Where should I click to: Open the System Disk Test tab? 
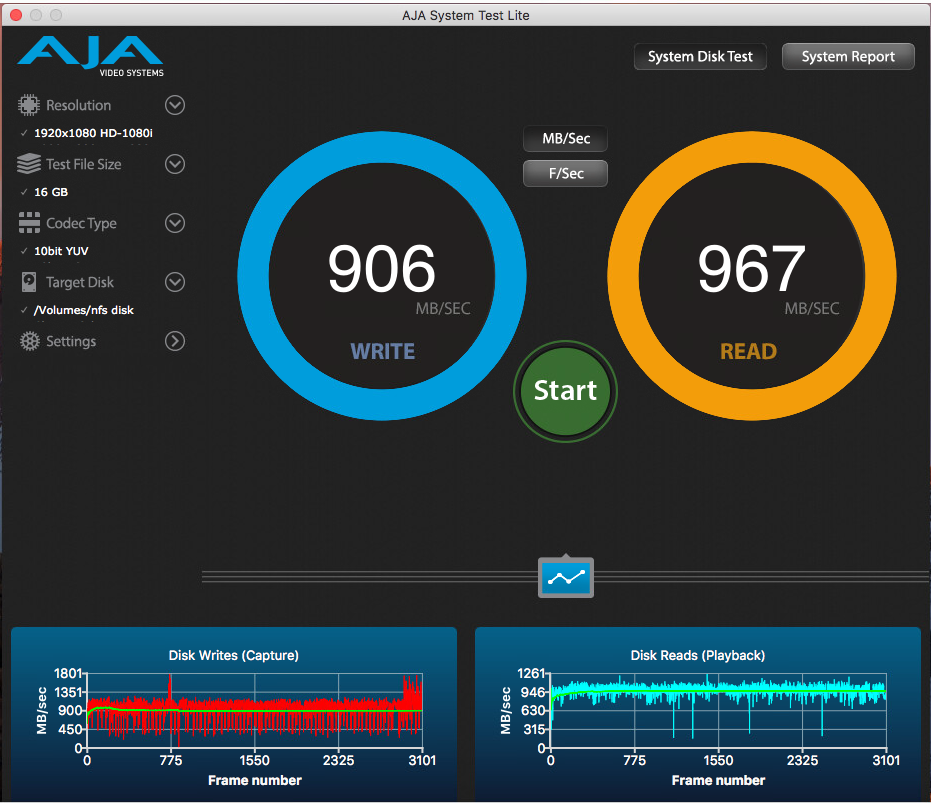coord(700,57)
